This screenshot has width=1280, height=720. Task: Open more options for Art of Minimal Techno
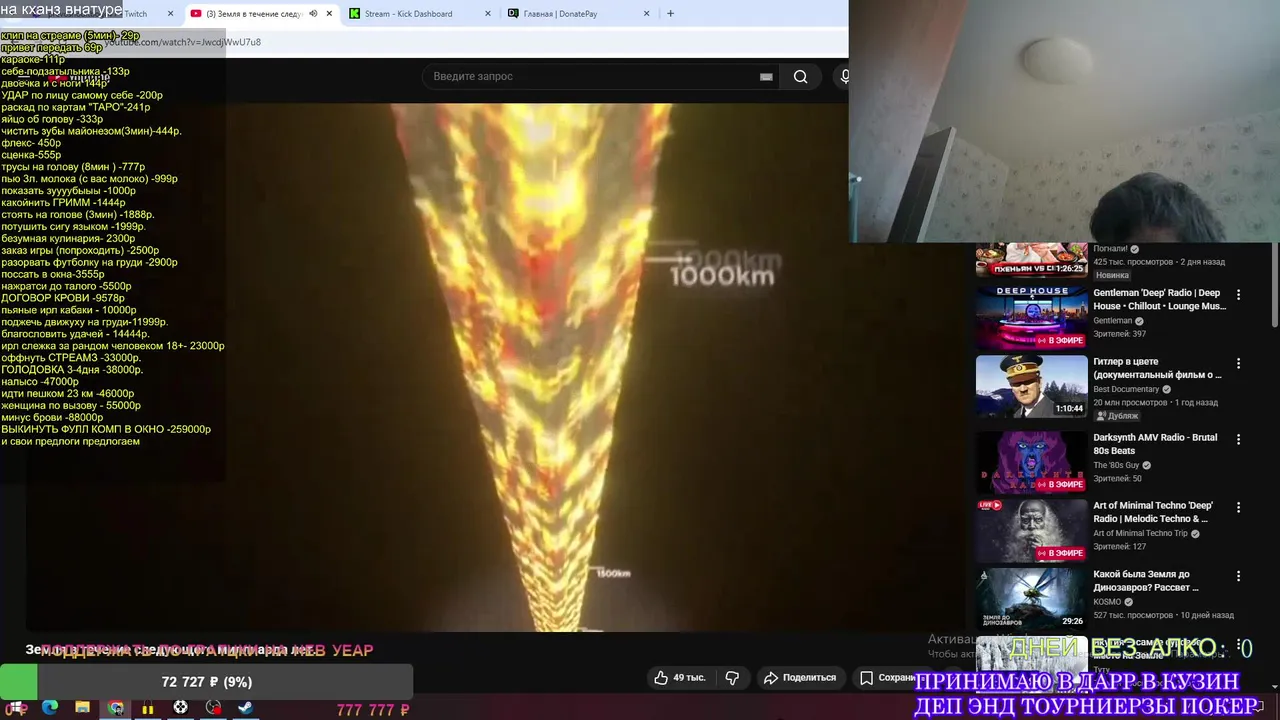1238,507
